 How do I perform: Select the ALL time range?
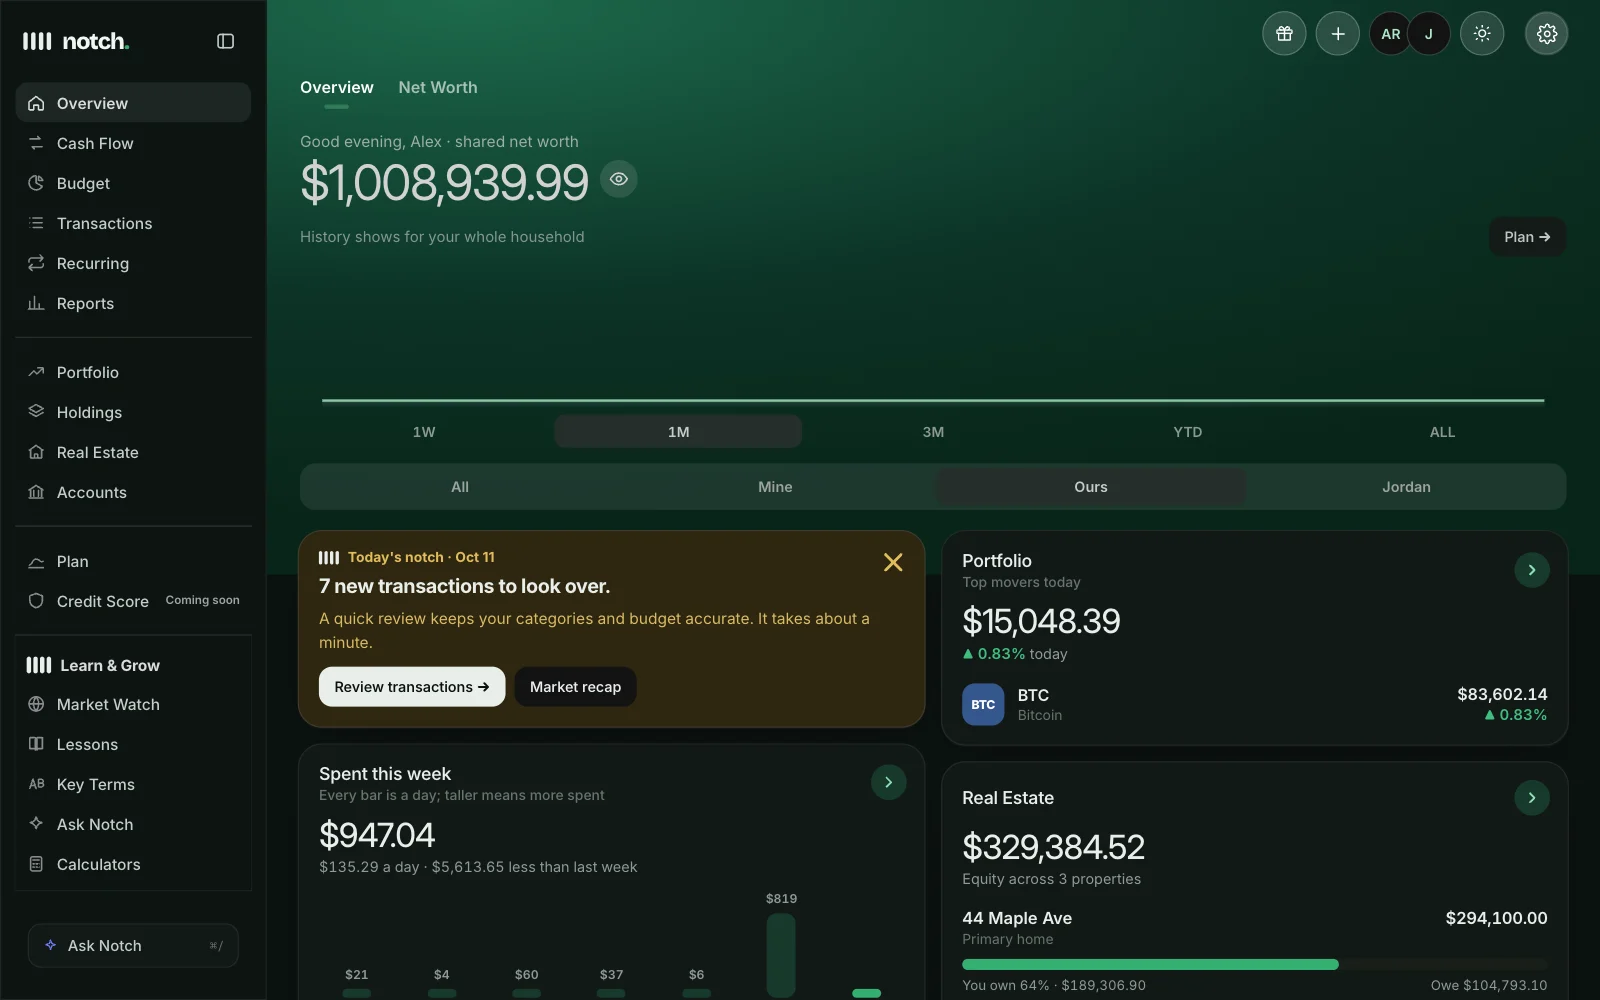pos(1442,432)
